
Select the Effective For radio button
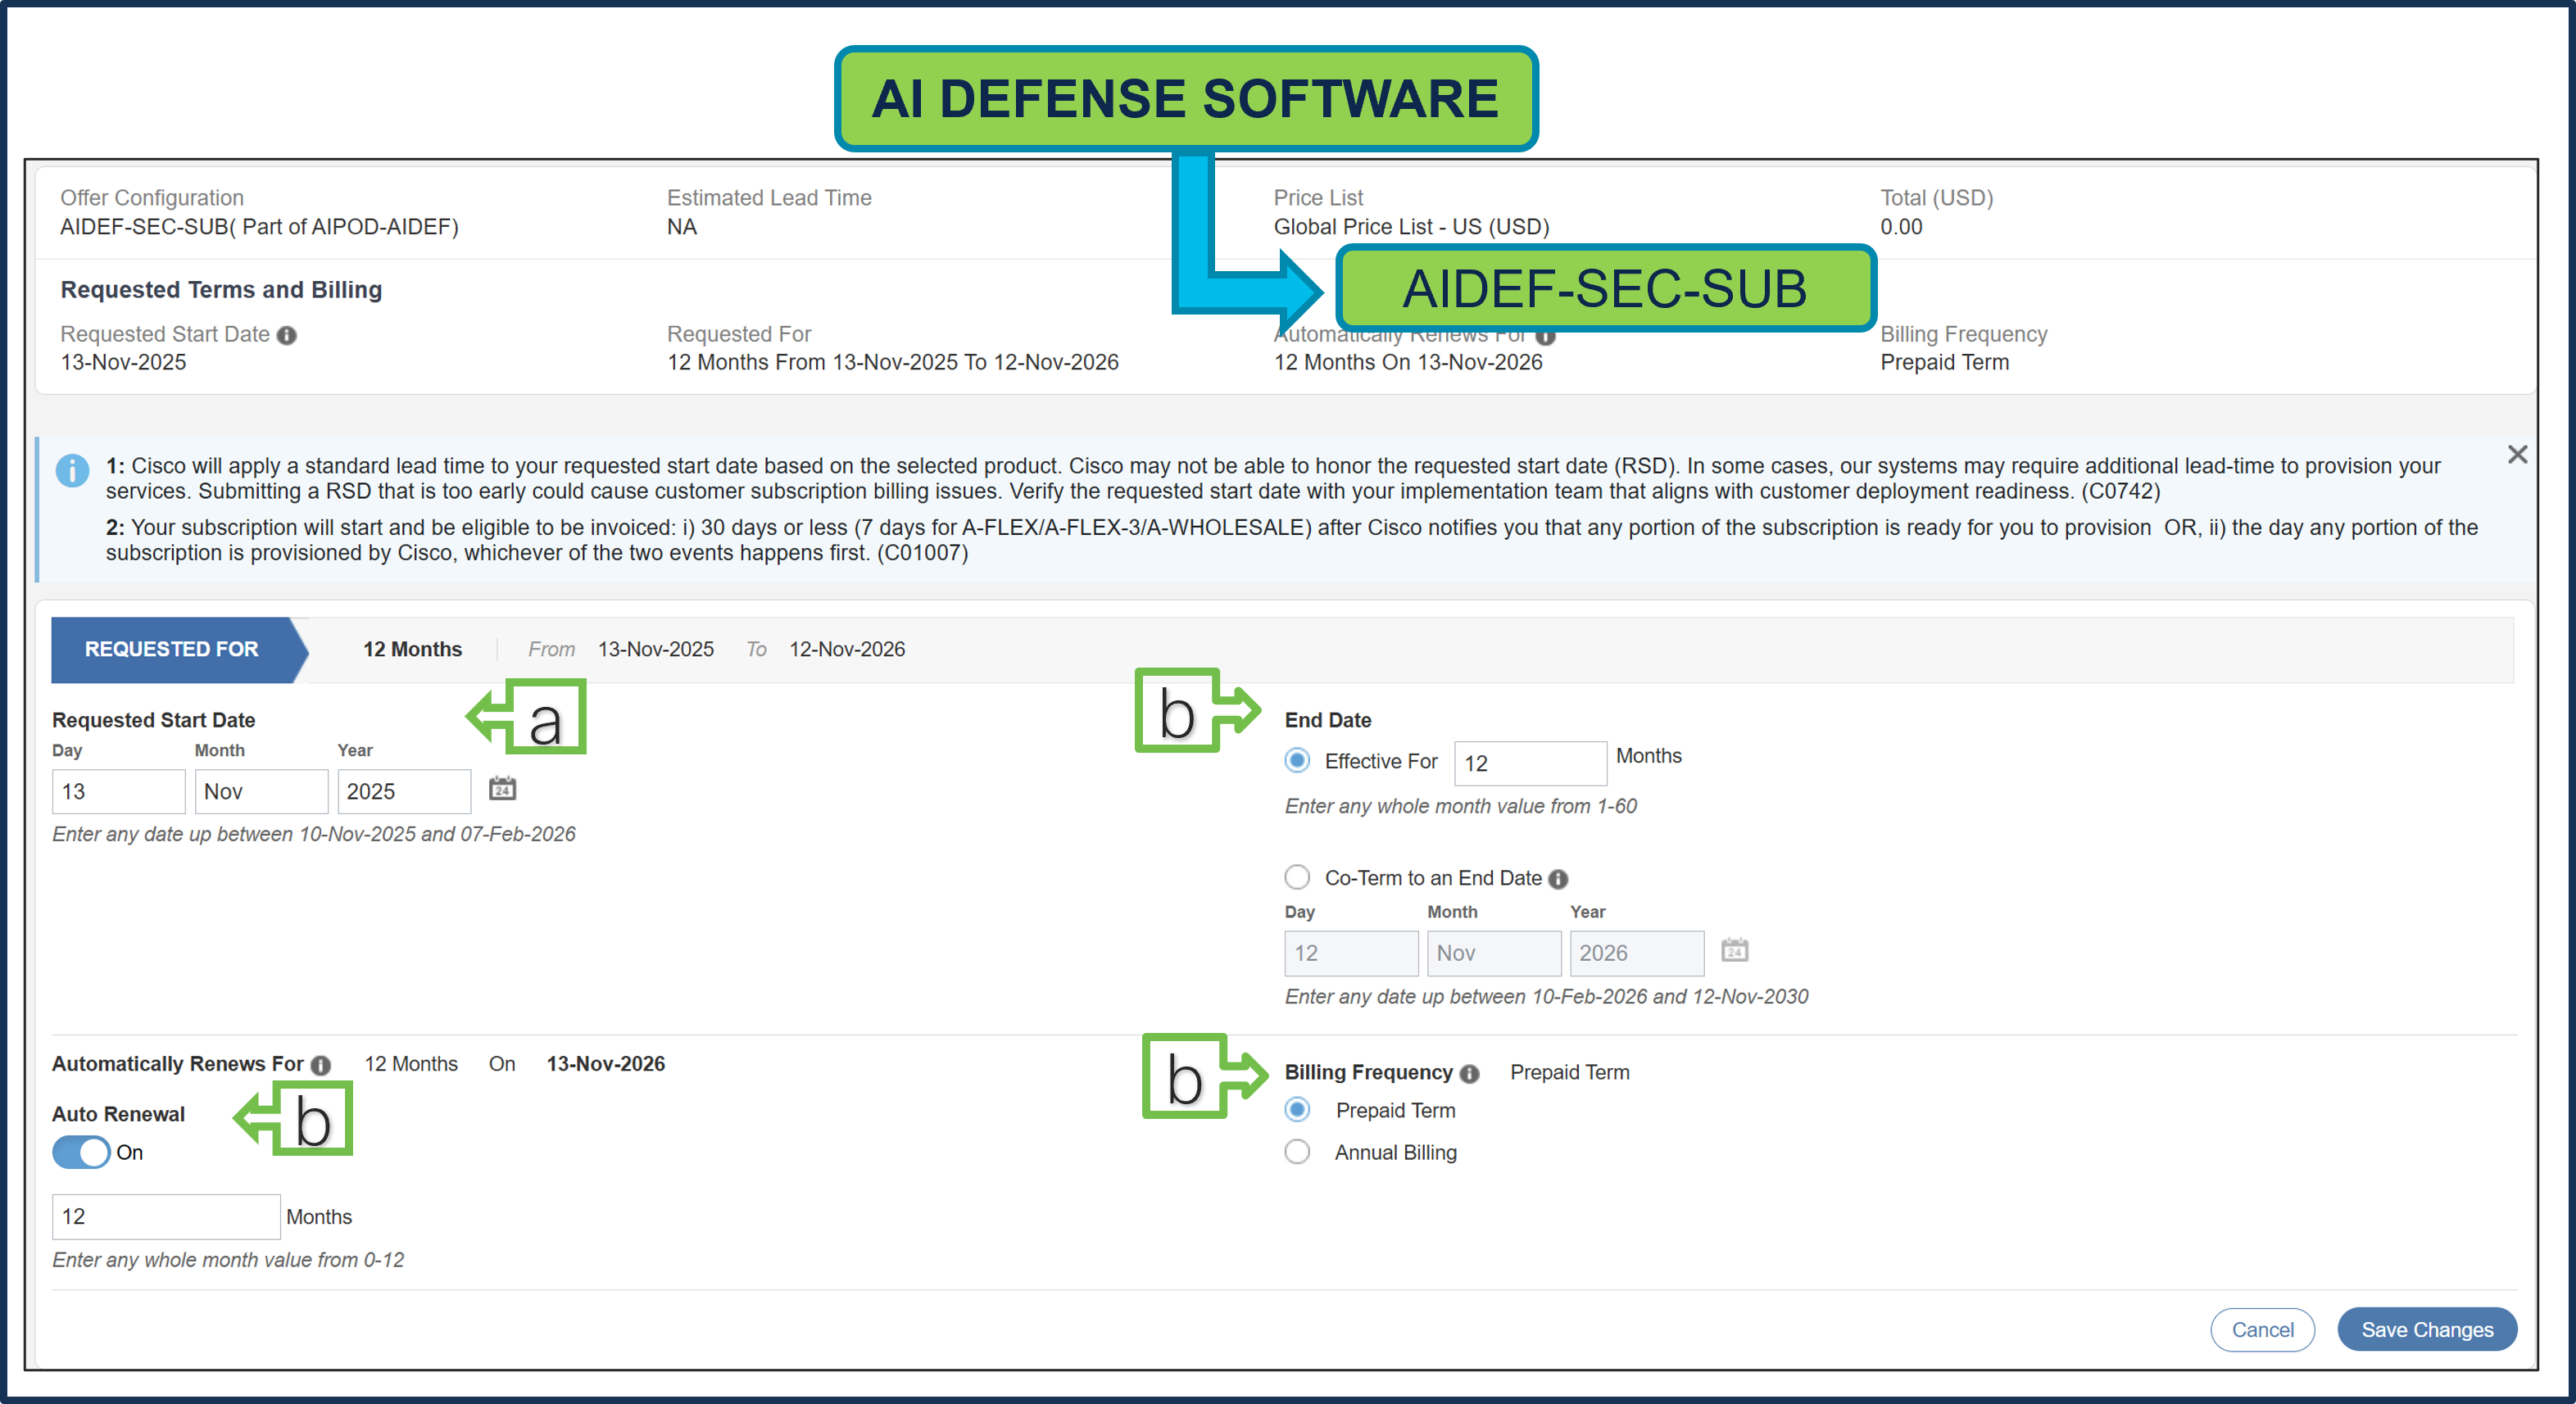tap(1297, 761)
